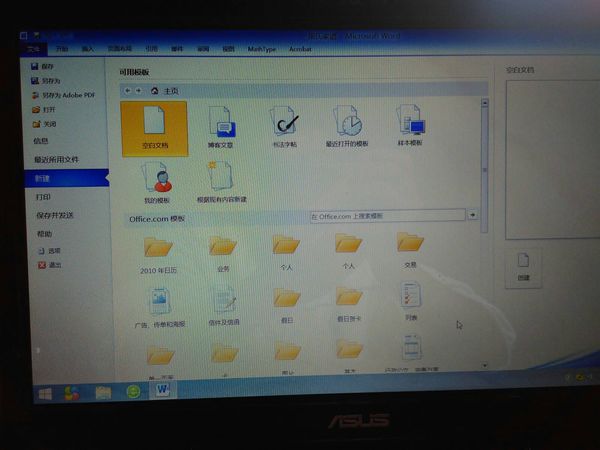Viewport: 600px width, 450px height.
Task: Open the 信件及信函 letters category
Action: (x=224, y=307)
